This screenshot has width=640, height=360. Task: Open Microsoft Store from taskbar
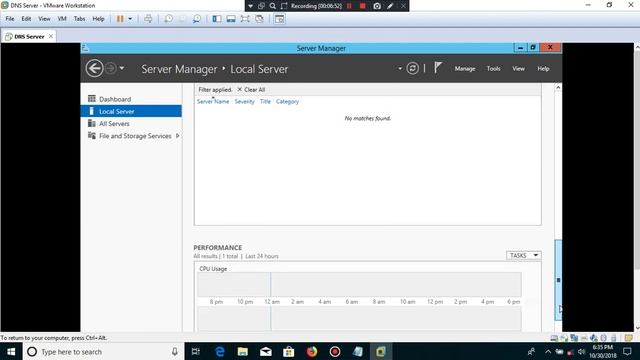pyautogui.click(x=289, y=351)
